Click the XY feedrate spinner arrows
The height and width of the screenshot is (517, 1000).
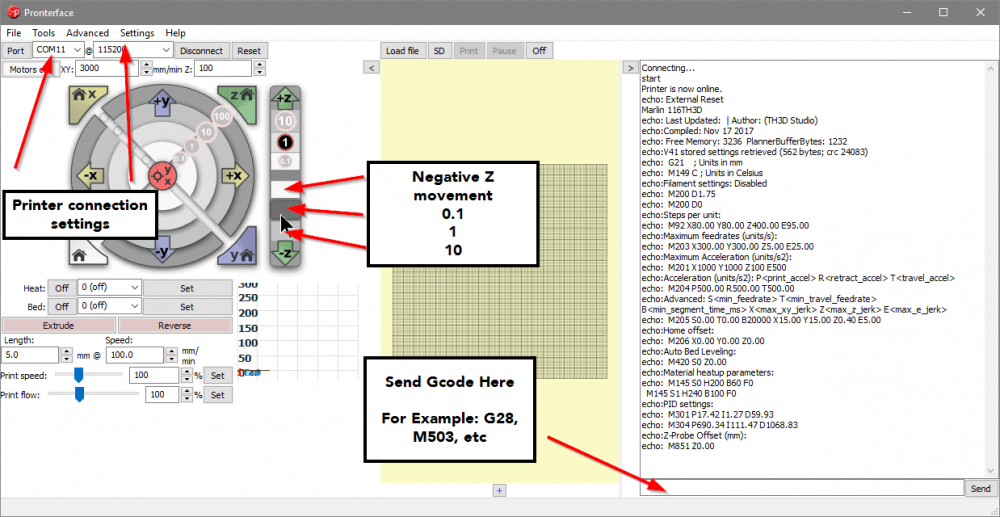pos(147,69)
